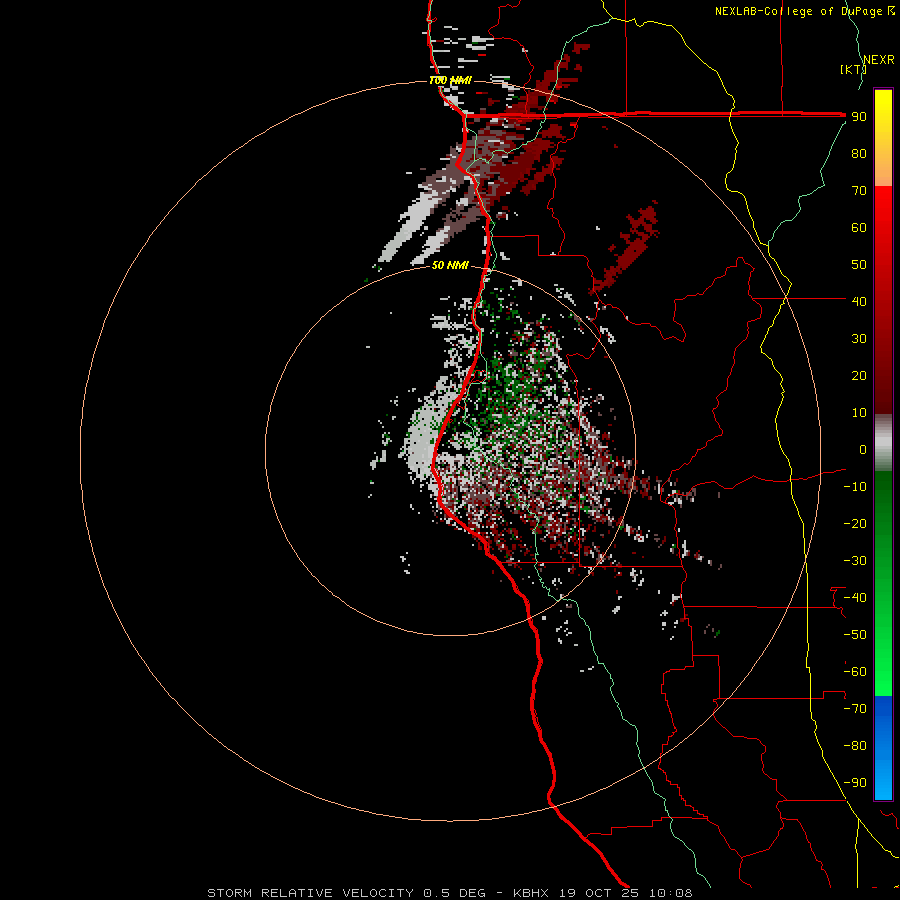Click the 50 value on the velocity scale
The width and height of the screenshot is (900, 900).
tap(859, 265)
